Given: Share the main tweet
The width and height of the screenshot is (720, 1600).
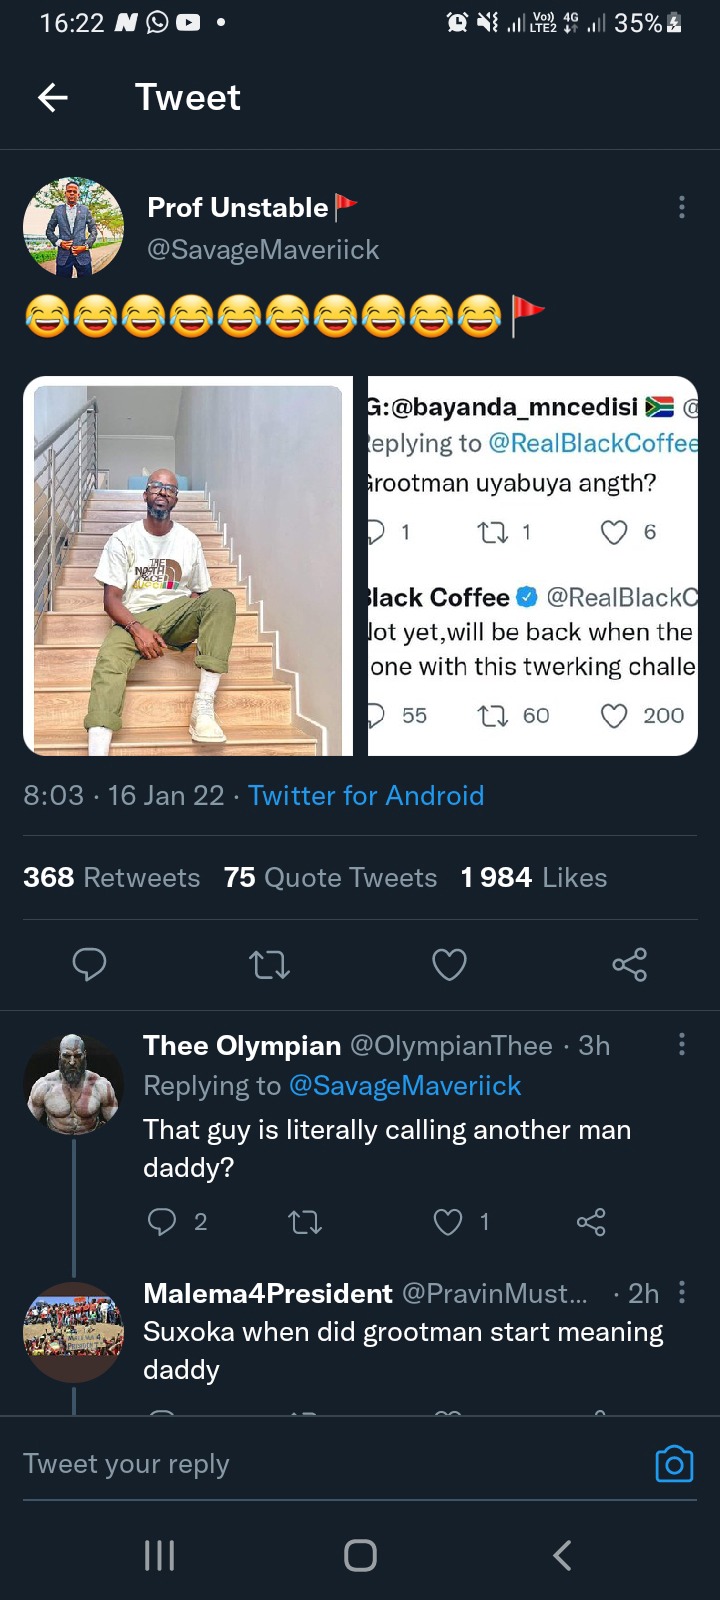Looking at the screenshot, I should pyautogui.click(x=630, y=964).
